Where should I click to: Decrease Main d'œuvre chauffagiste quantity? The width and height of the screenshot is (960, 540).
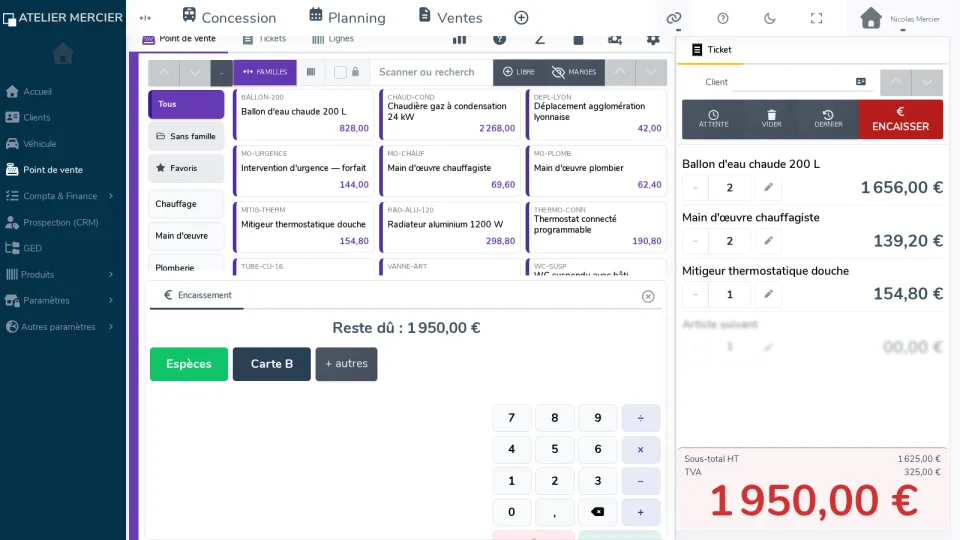(x=696, y=241)
